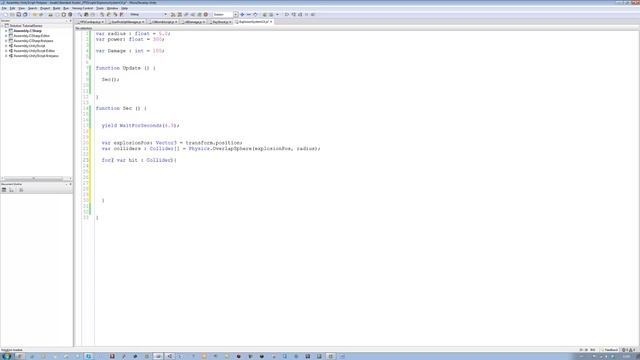Expand the Assembly-UnityScript-Editor node

click(x=6, y=51)
